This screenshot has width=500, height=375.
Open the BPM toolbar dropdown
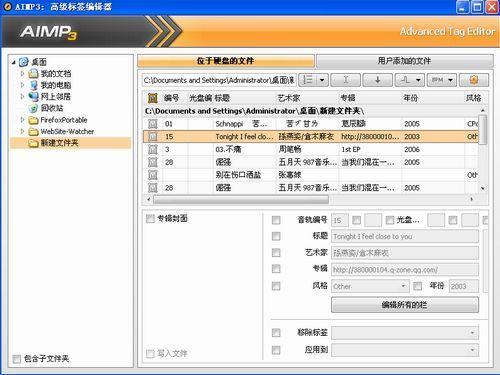(442, 80)
